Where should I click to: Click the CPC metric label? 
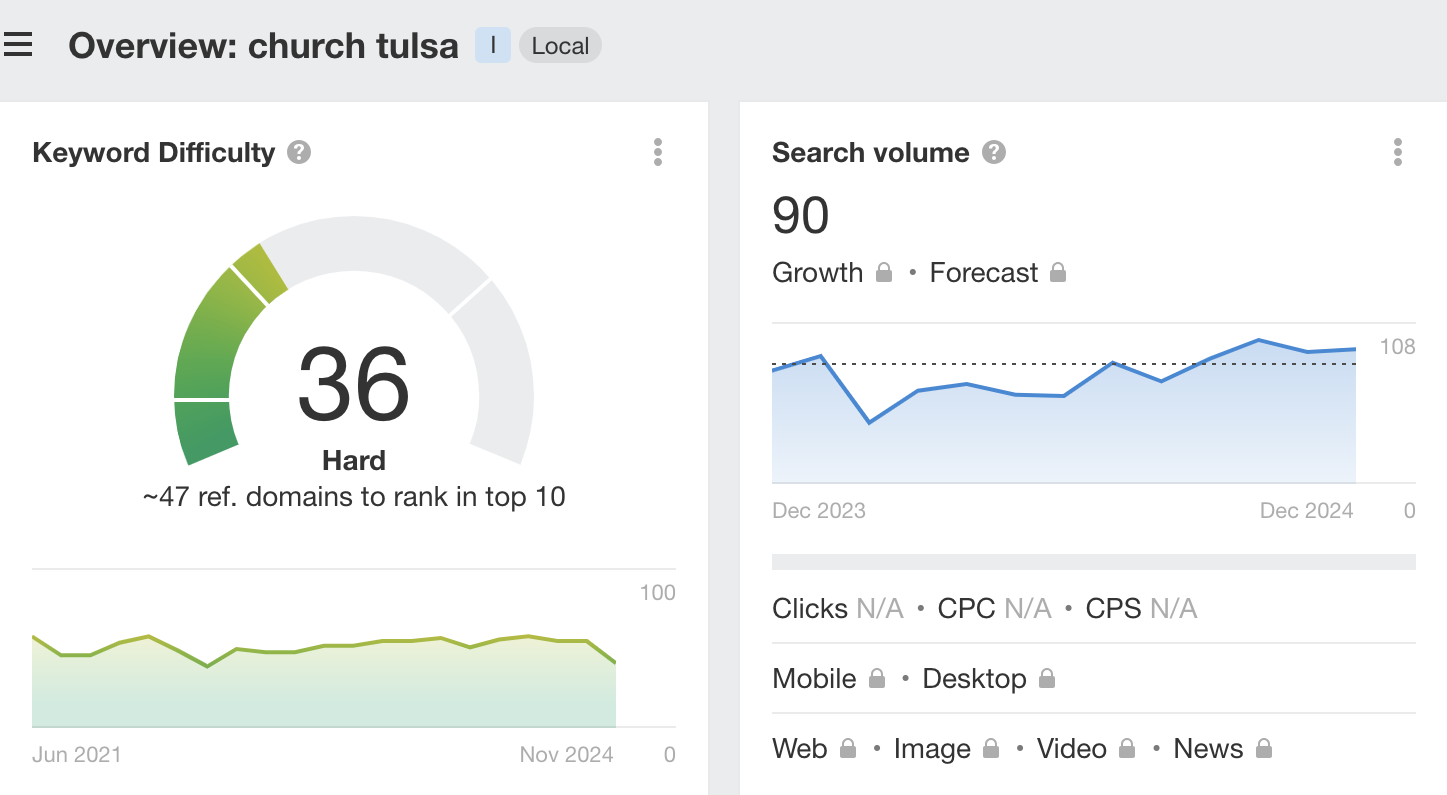pyautogui.click(x=966, y=609)
